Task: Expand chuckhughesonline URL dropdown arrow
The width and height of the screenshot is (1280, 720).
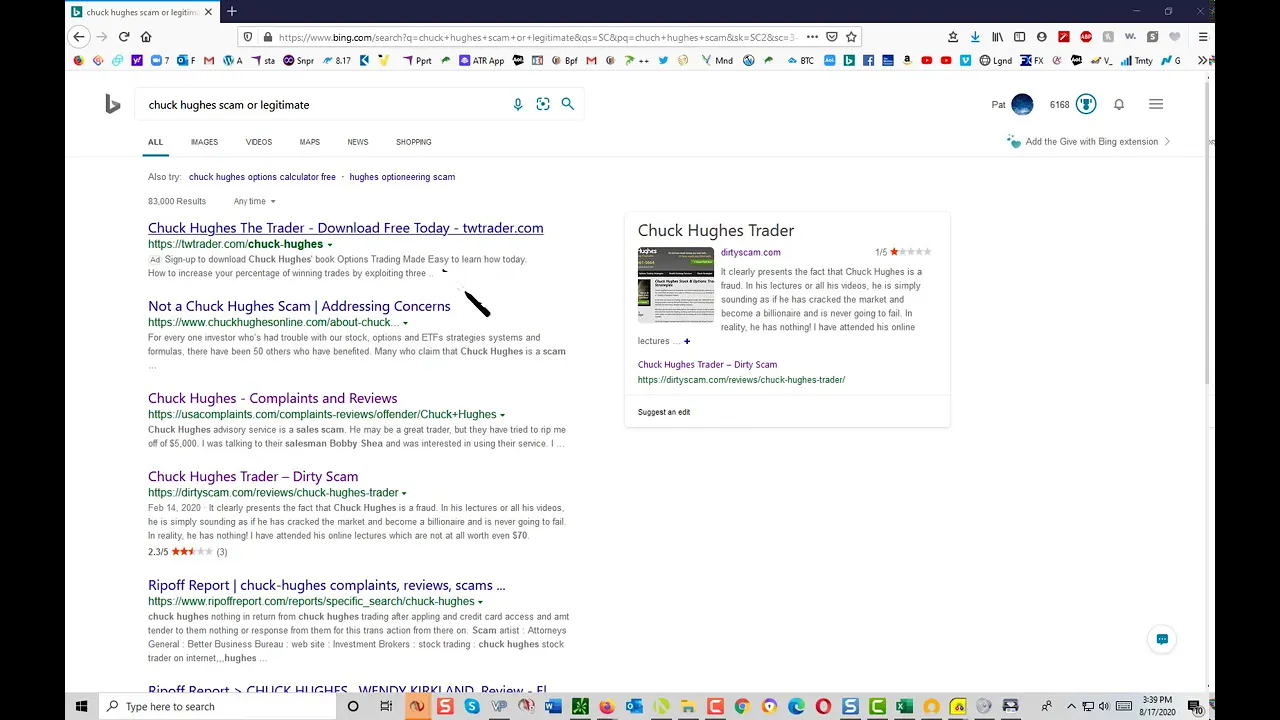Action: point(405,323)
